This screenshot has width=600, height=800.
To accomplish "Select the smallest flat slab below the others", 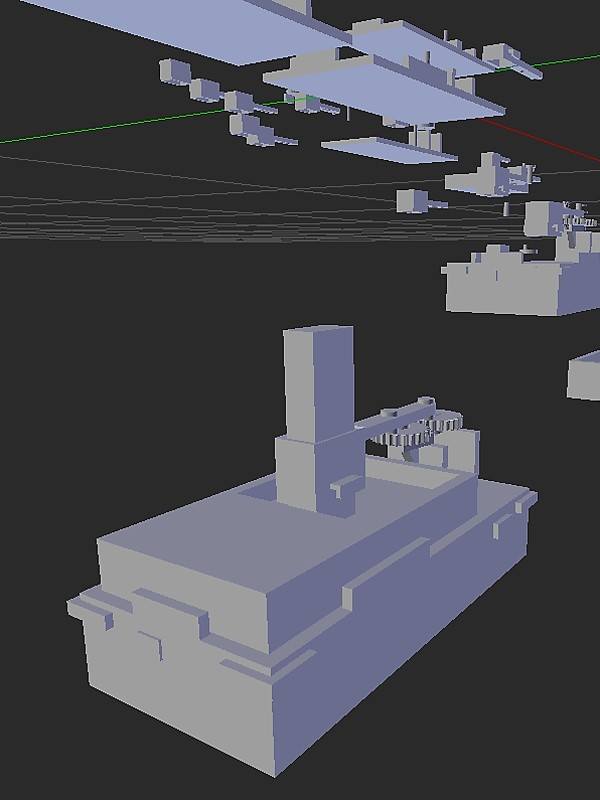I will (390, 149).
